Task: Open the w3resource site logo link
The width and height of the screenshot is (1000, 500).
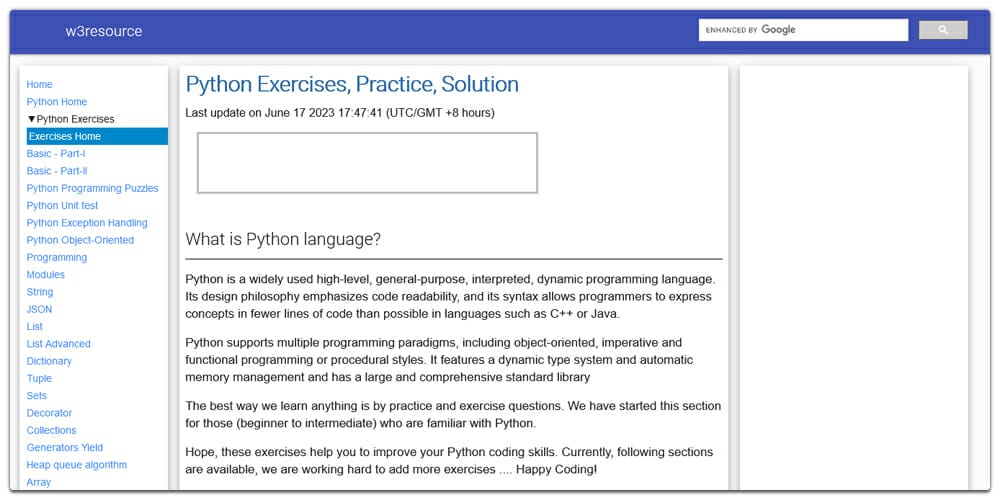Action: click(x=104, y=31)
